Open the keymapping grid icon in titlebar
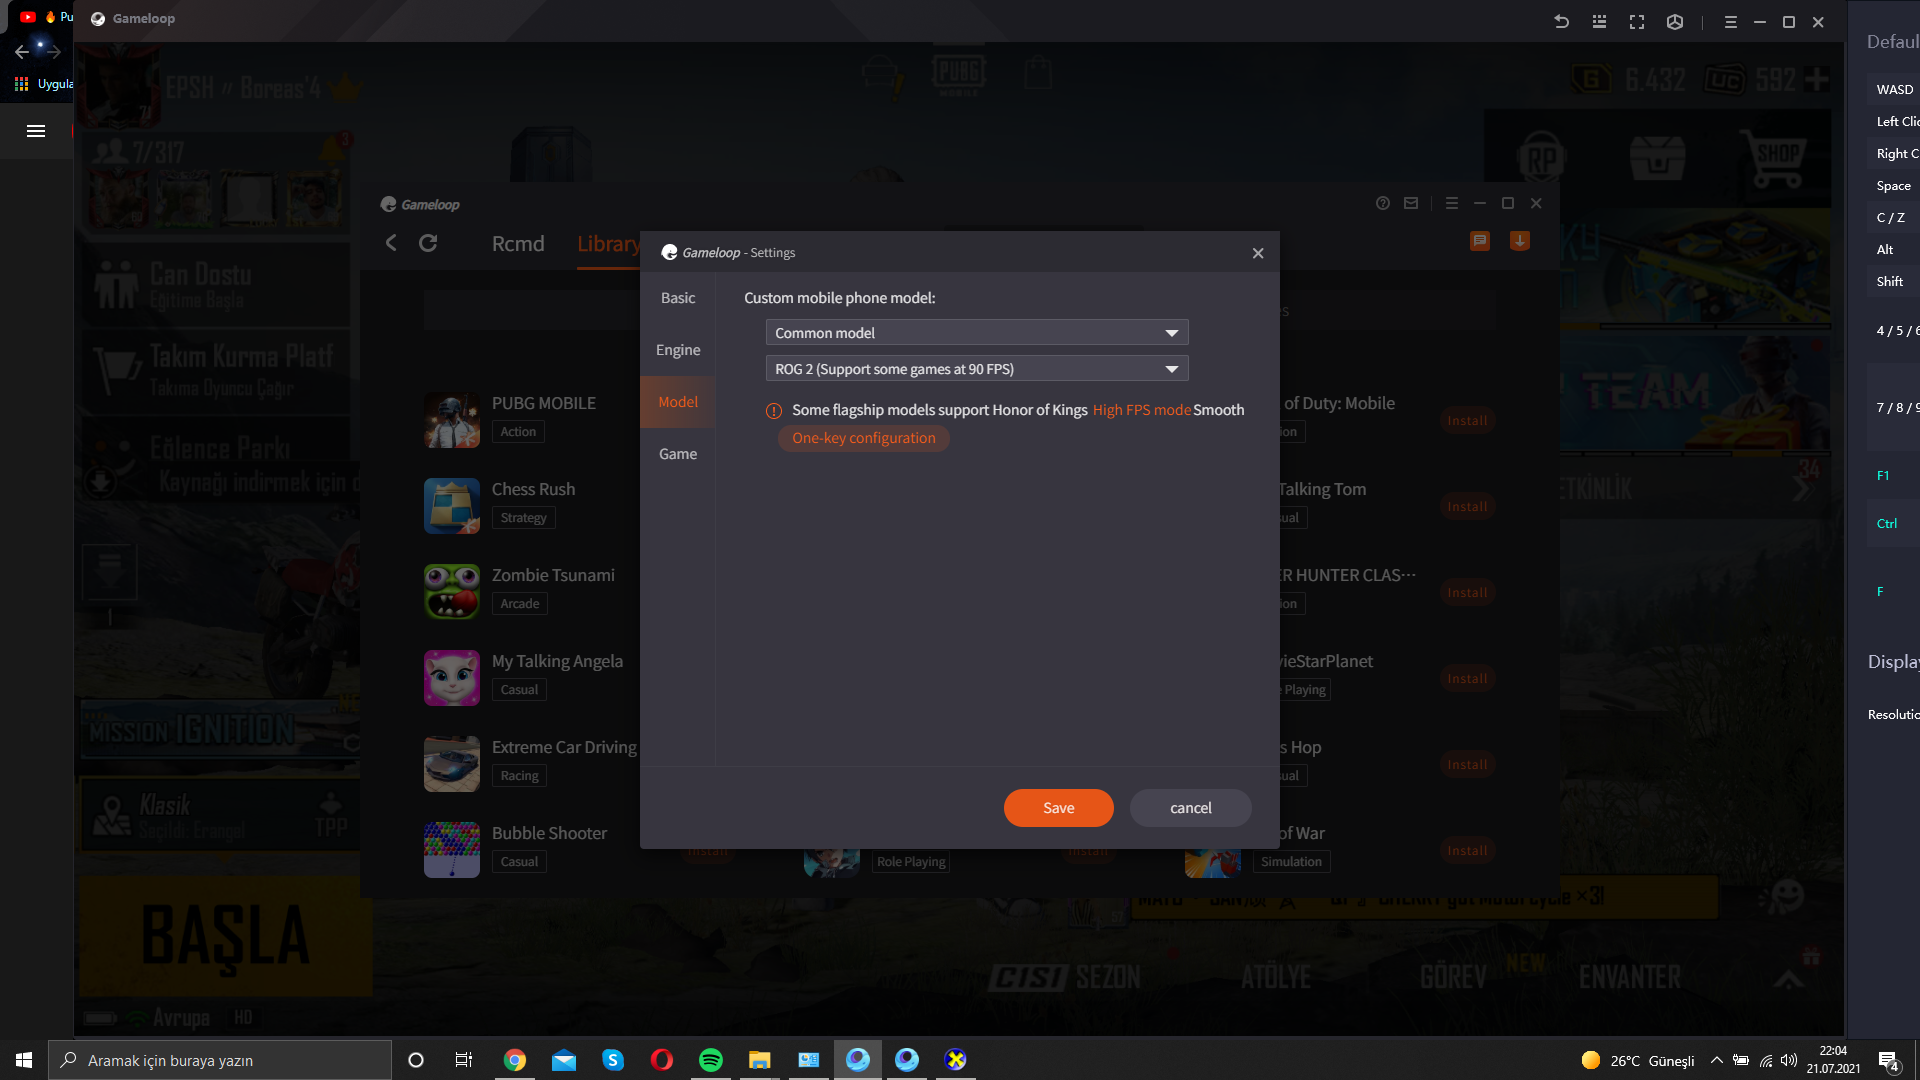 [1599, 22]
